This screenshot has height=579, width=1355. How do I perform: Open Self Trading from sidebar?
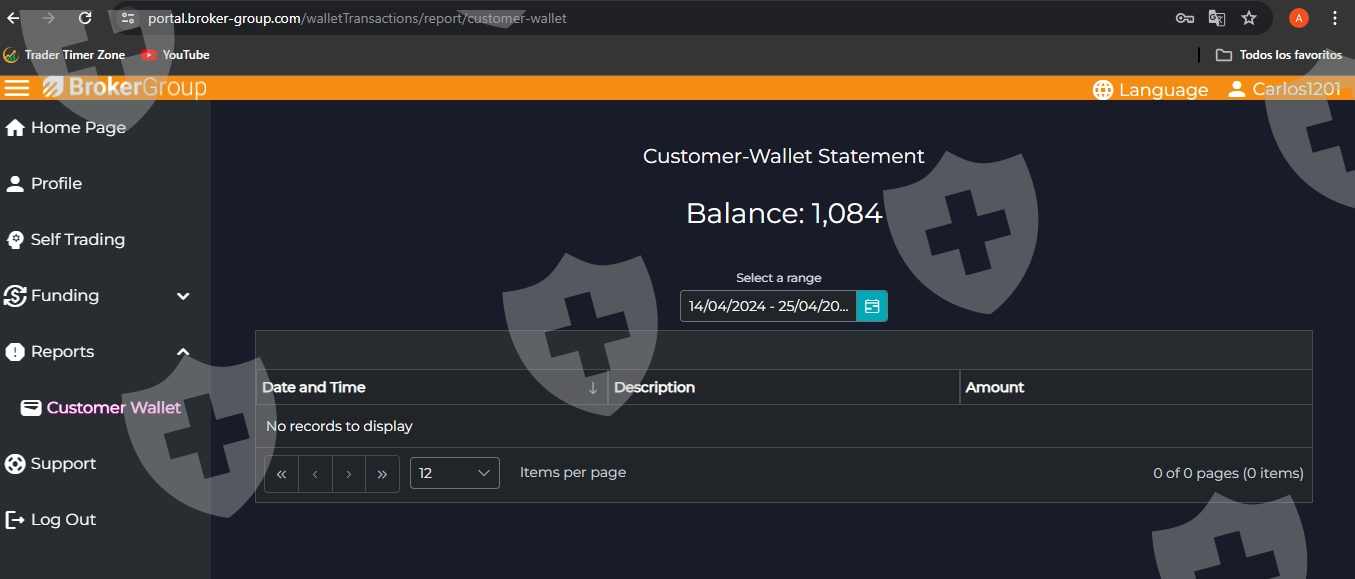(x=65, y=239)
